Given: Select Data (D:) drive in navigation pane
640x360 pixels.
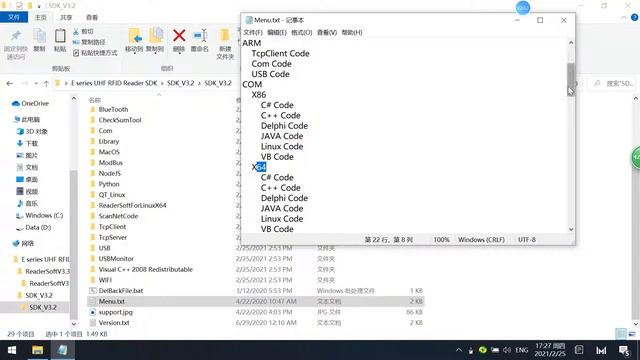Looking at the screenshot, I should [x=33, y=227].
